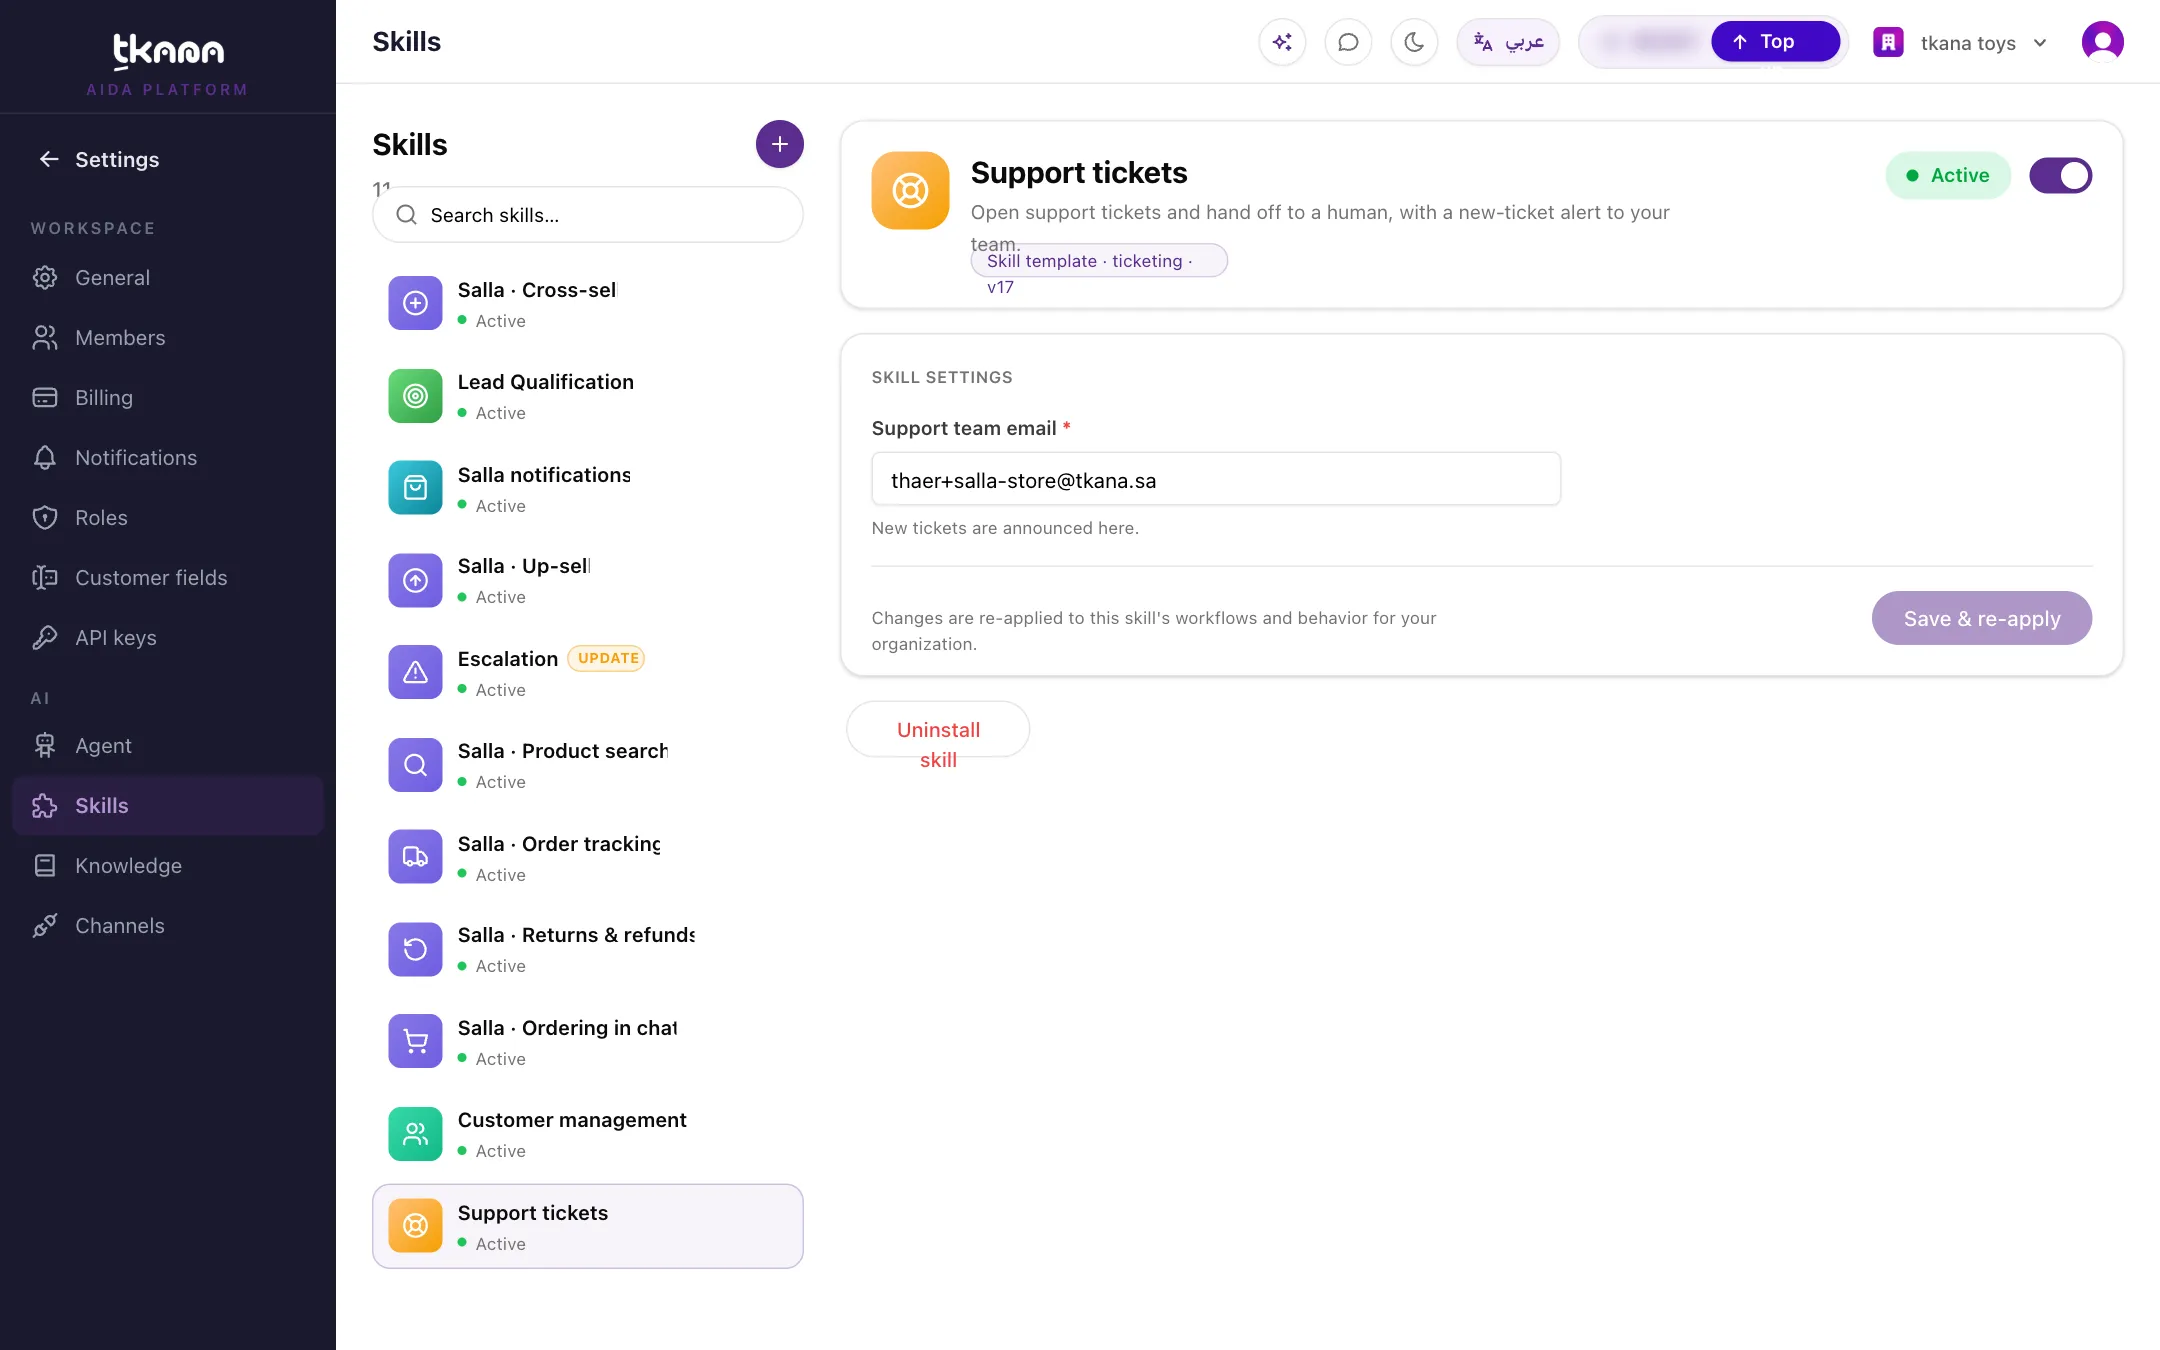The width and height of the screenshot is (2160, 1350).
Task: Select the Salla notifications skill icon
Action: point(415,488)
